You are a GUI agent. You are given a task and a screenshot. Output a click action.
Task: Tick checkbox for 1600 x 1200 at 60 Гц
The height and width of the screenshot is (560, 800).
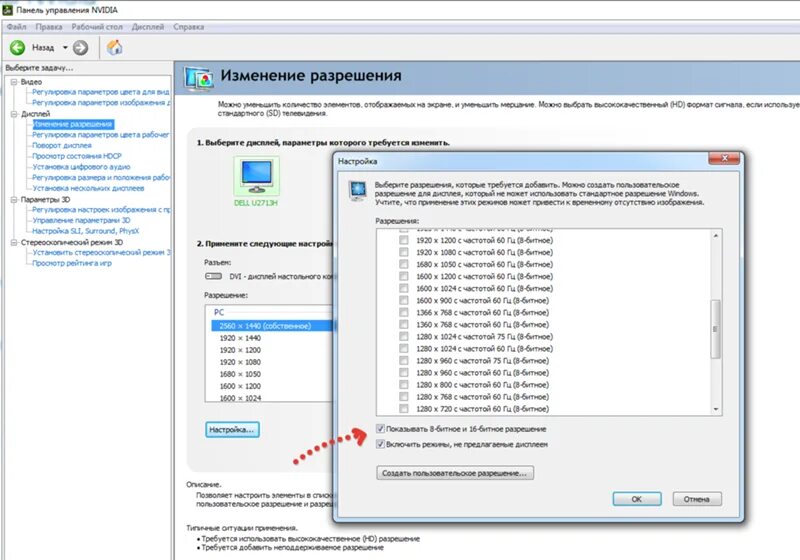404,276
